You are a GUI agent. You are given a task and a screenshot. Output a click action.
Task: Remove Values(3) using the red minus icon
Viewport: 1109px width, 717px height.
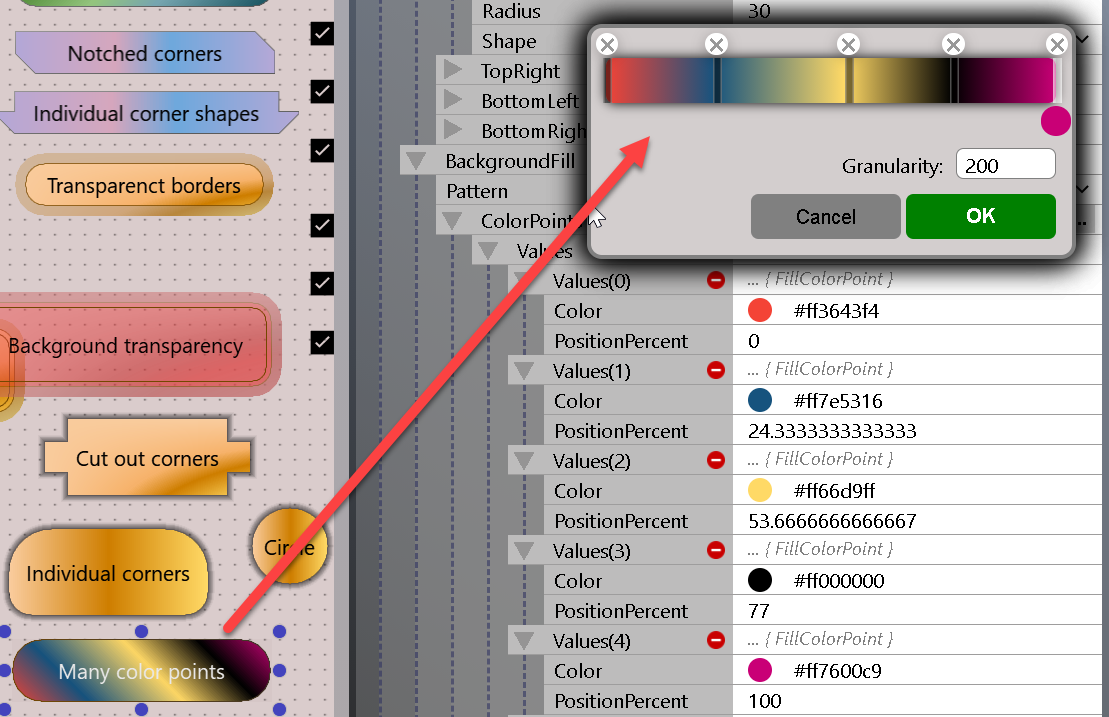[716, 551]
